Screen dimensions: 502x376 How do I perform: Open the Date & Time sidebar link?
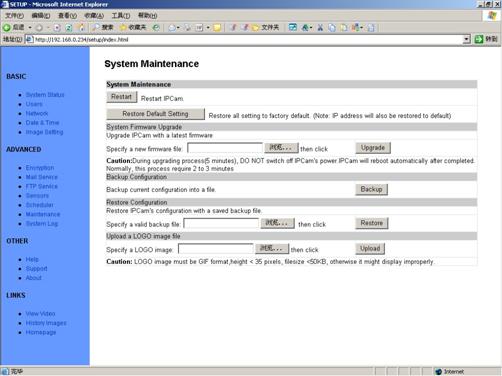click(42, 123)
